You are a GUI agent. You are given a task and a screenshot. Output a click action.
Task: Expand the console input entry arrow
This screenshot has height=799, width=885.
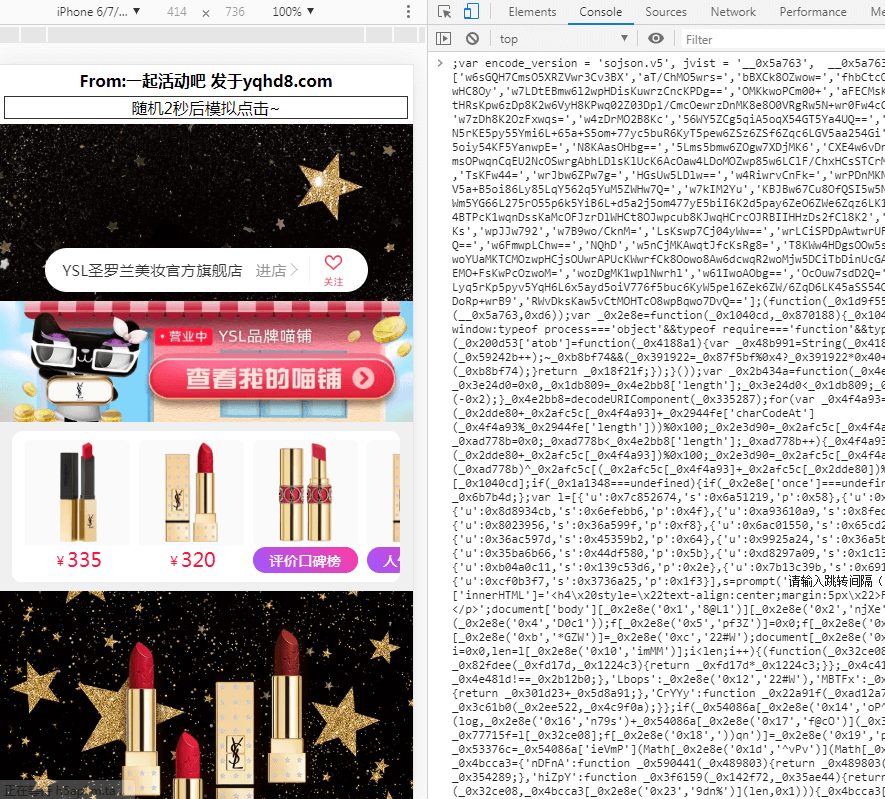point(440,63)
